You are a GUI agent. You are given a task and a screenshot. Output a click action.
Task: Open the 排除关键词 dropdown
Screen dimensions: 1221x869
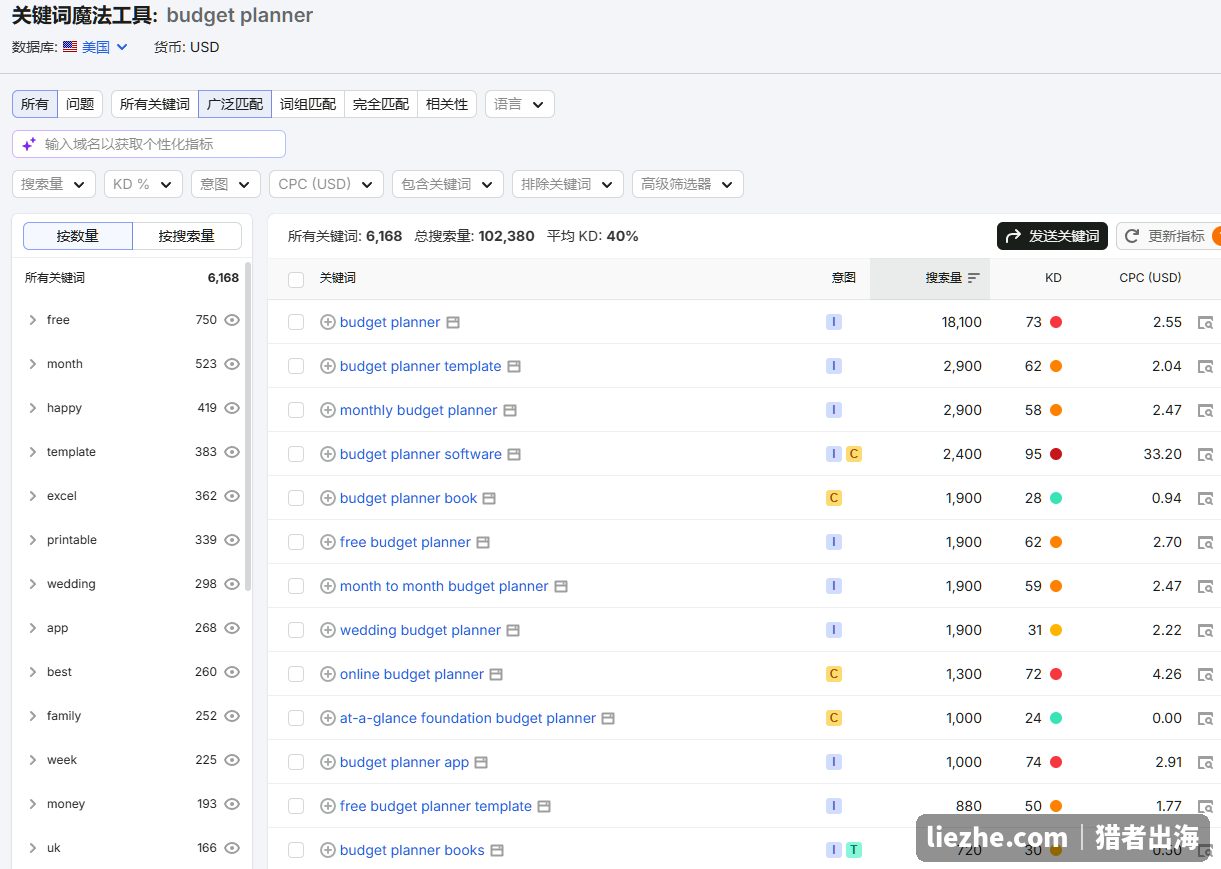(x=568, y=184)
